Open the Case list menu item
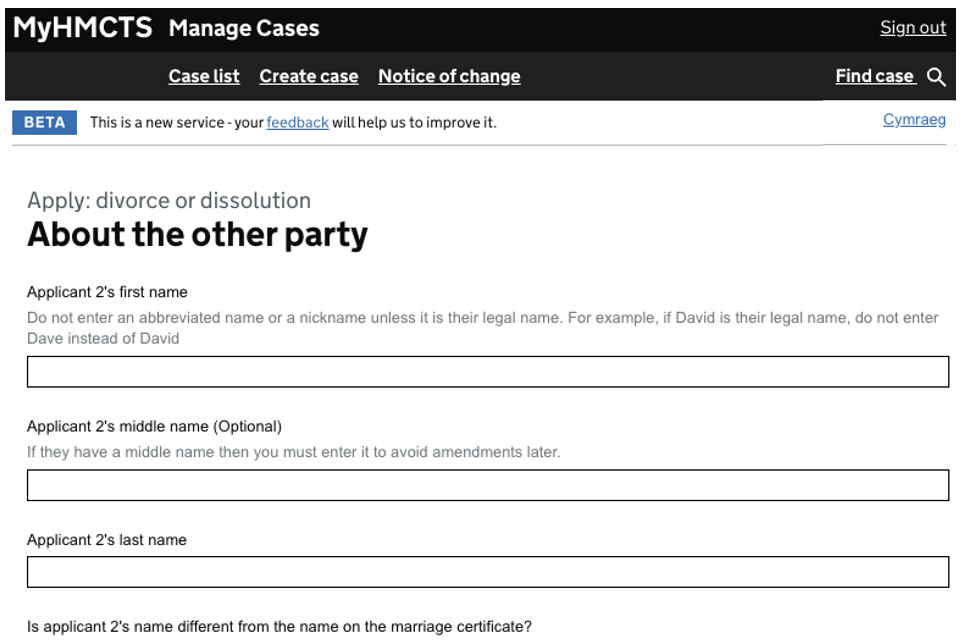This screenshot has width=960, height=640. (x=204, y=77)
